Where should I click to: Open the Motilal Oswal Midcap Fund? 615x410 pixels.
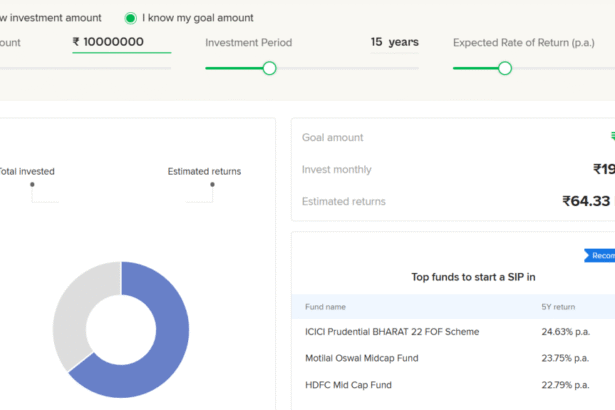click(362, 358)
